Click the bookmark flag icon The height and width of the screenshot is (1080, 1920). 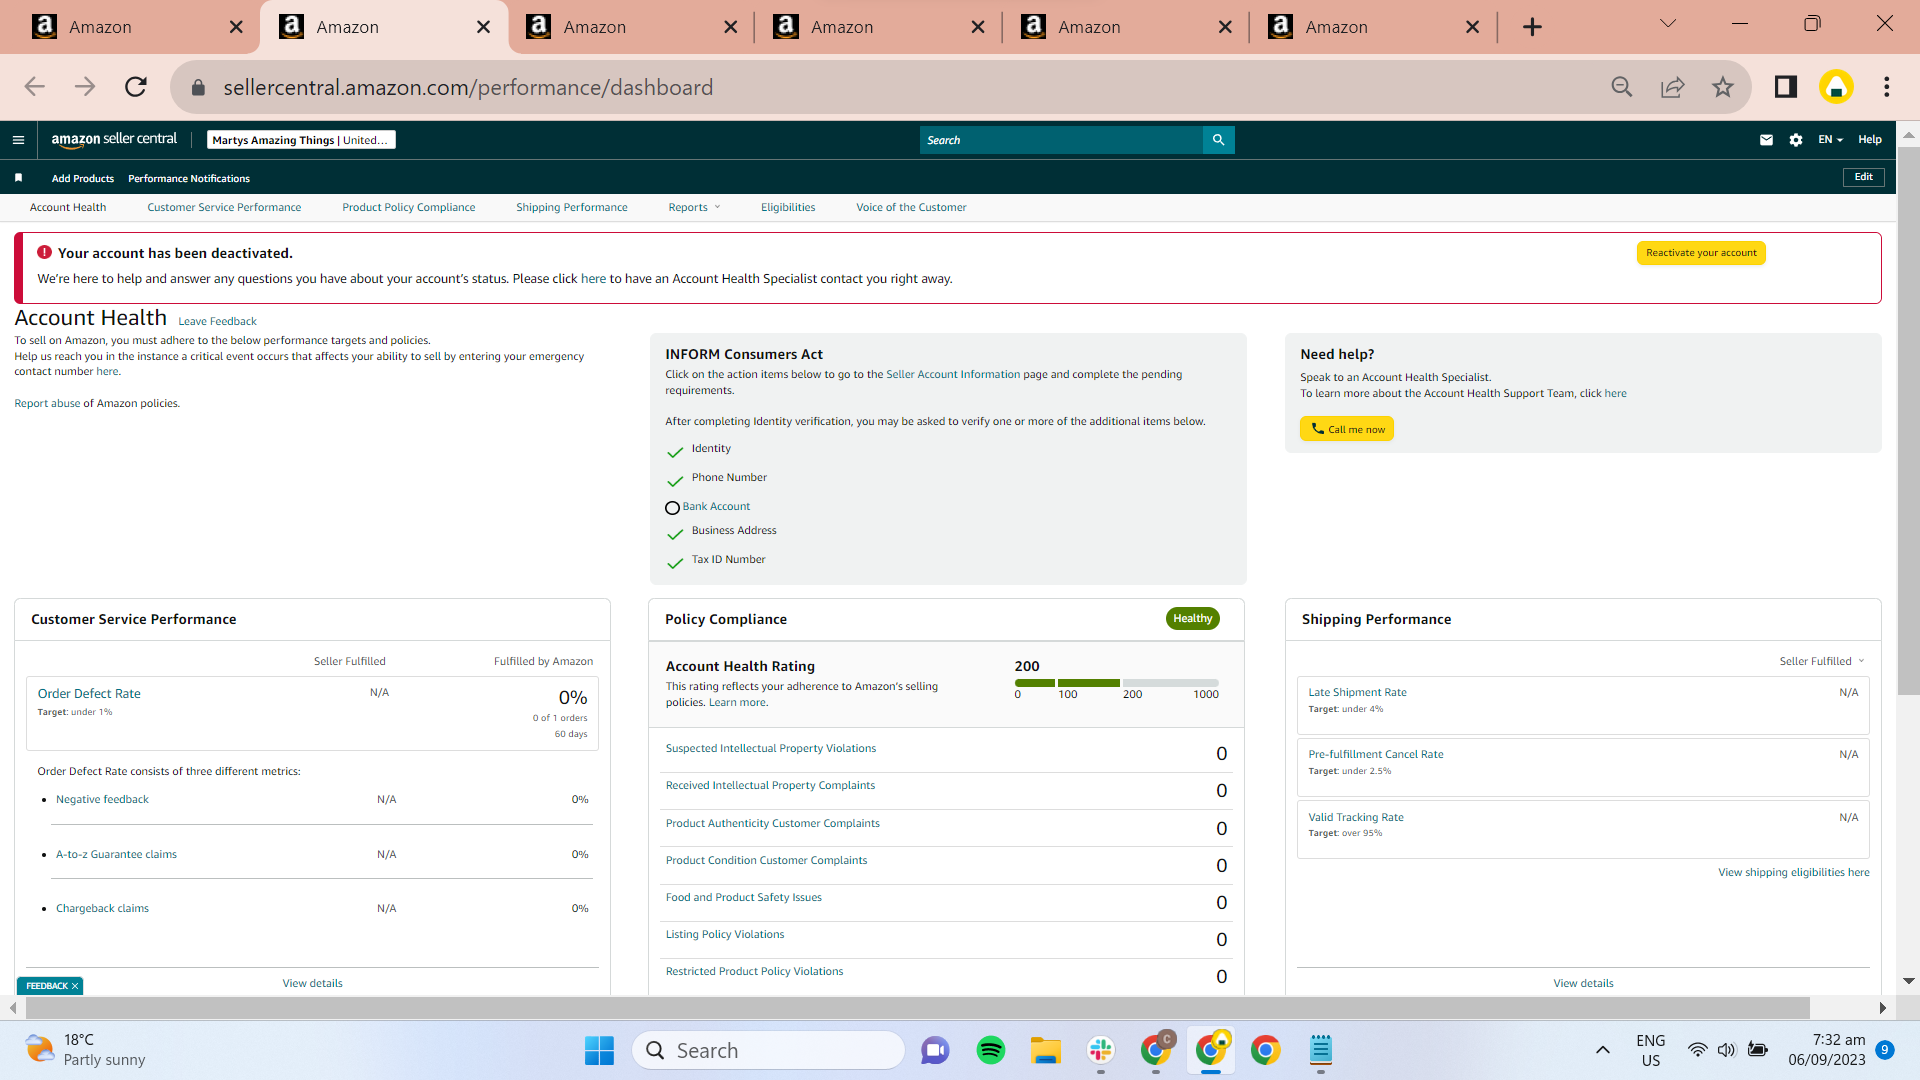pos(18,178)
